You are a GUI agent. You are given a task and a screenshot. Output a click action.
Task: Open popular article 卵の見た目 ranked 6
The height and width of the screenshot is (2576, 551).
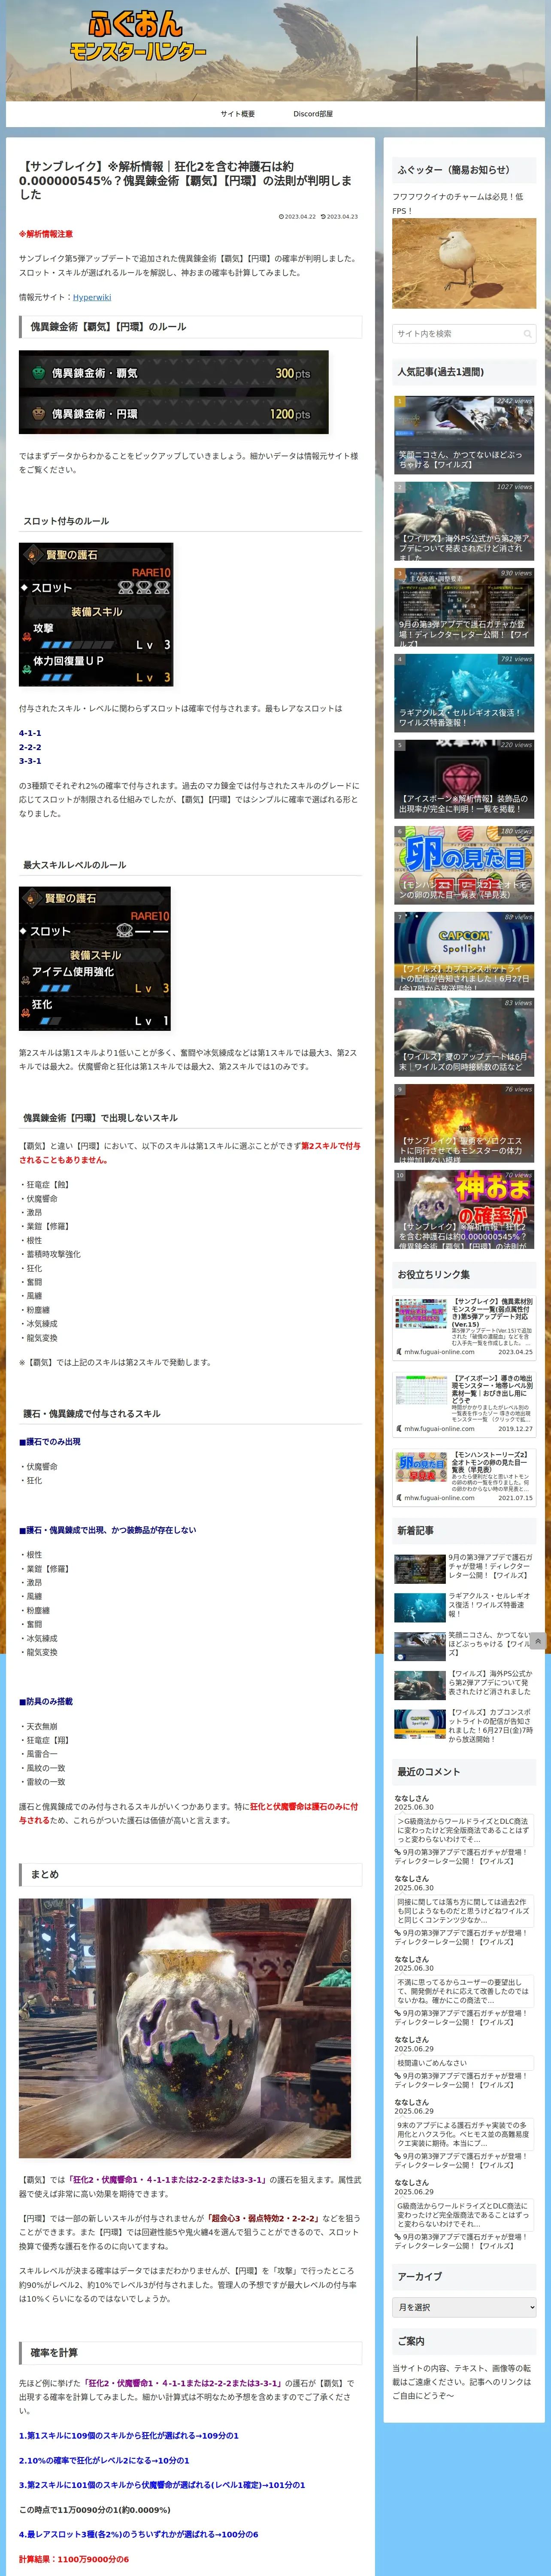tap(464, 865)
